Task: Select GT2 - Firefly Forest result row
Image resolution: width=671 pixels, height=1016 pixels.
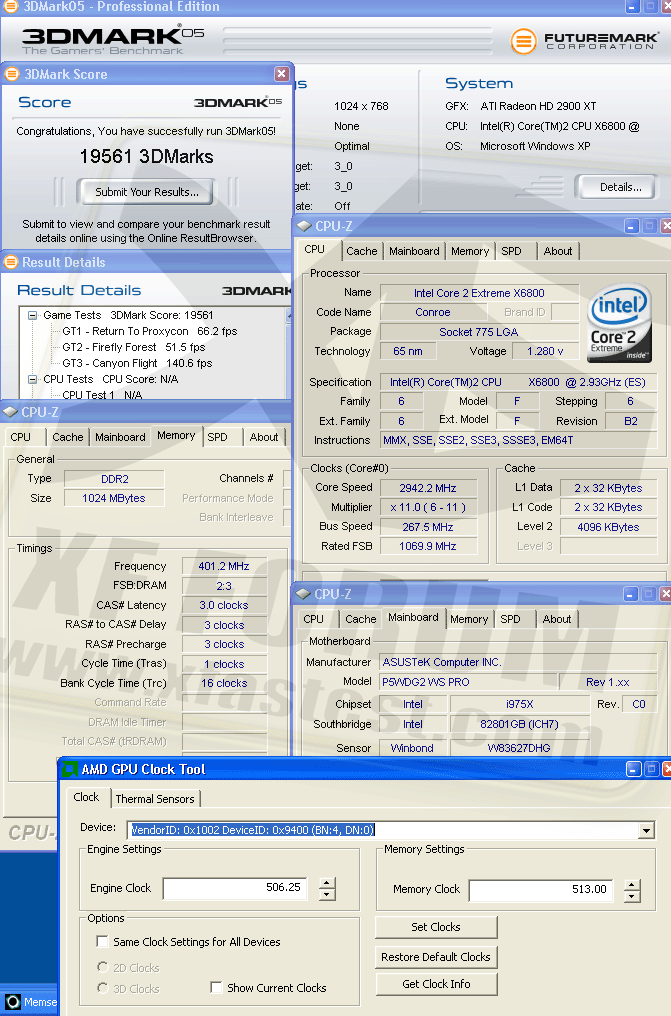Action: [133, 347]
